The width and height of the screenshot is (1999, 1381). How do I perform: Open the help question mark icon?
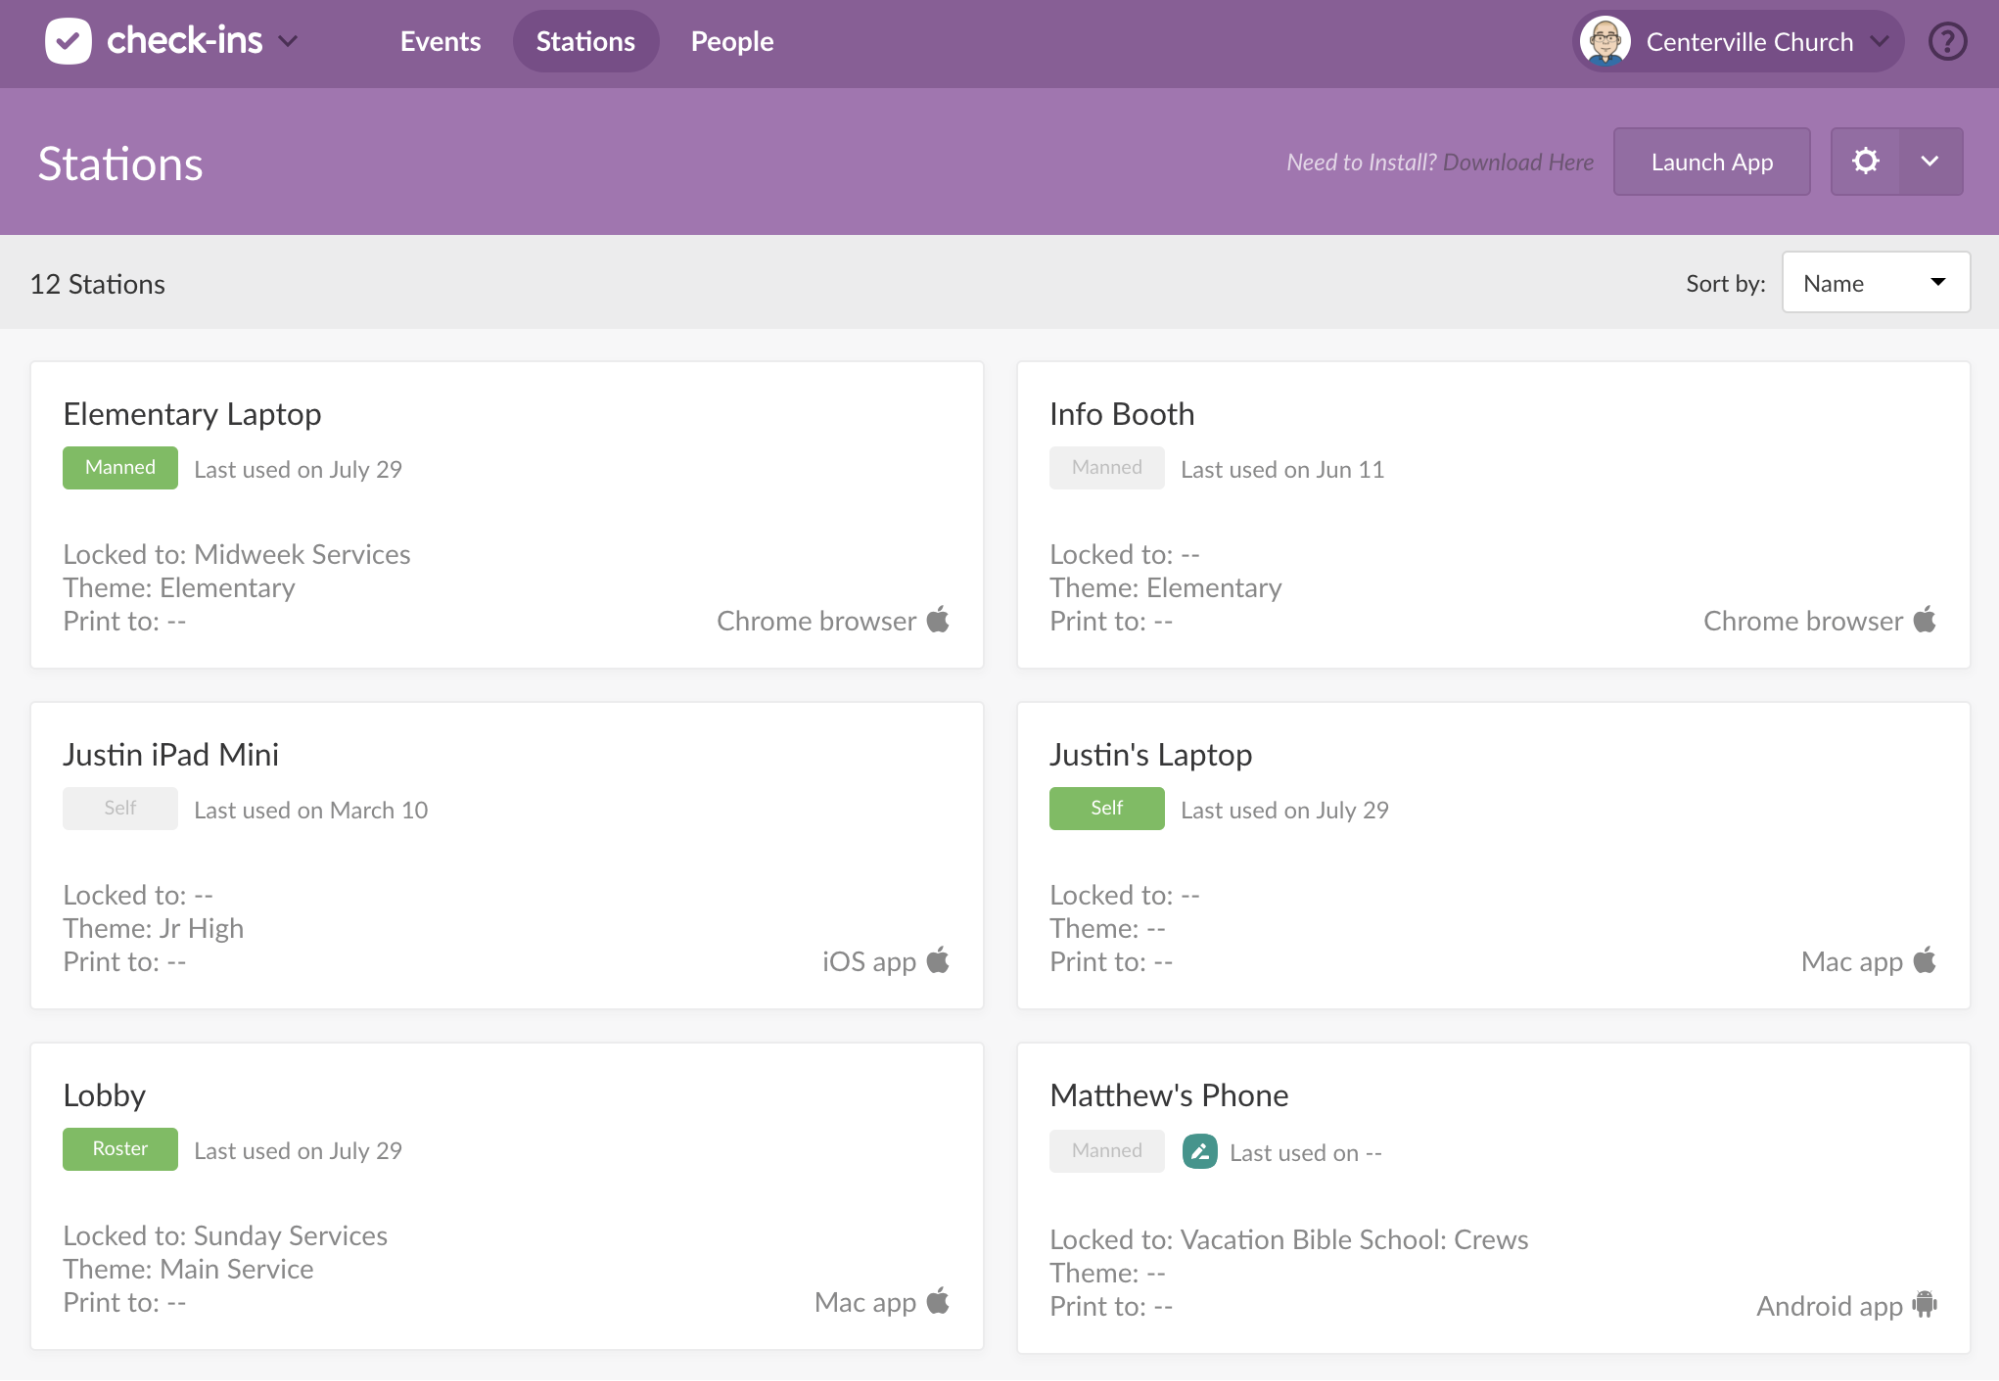1946,42
